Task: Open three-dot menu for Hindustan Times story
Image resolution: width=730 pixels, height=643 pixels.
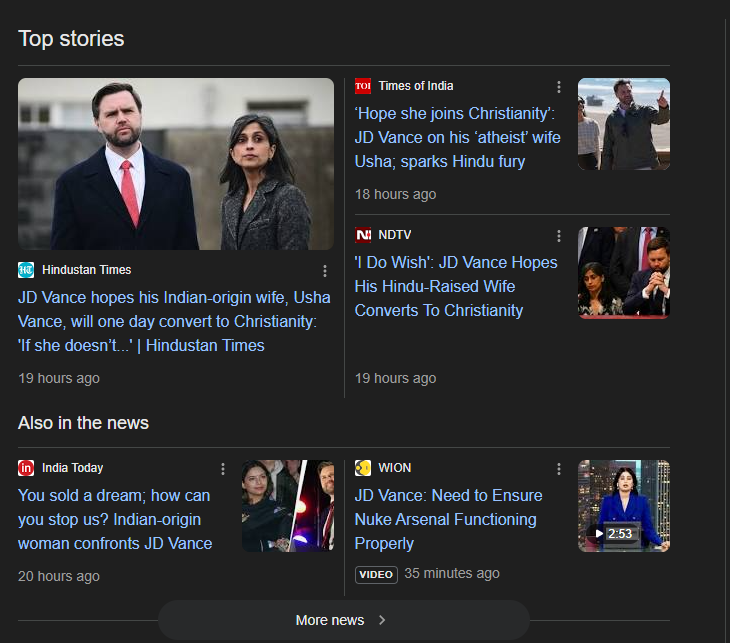Action: point(324,271)
